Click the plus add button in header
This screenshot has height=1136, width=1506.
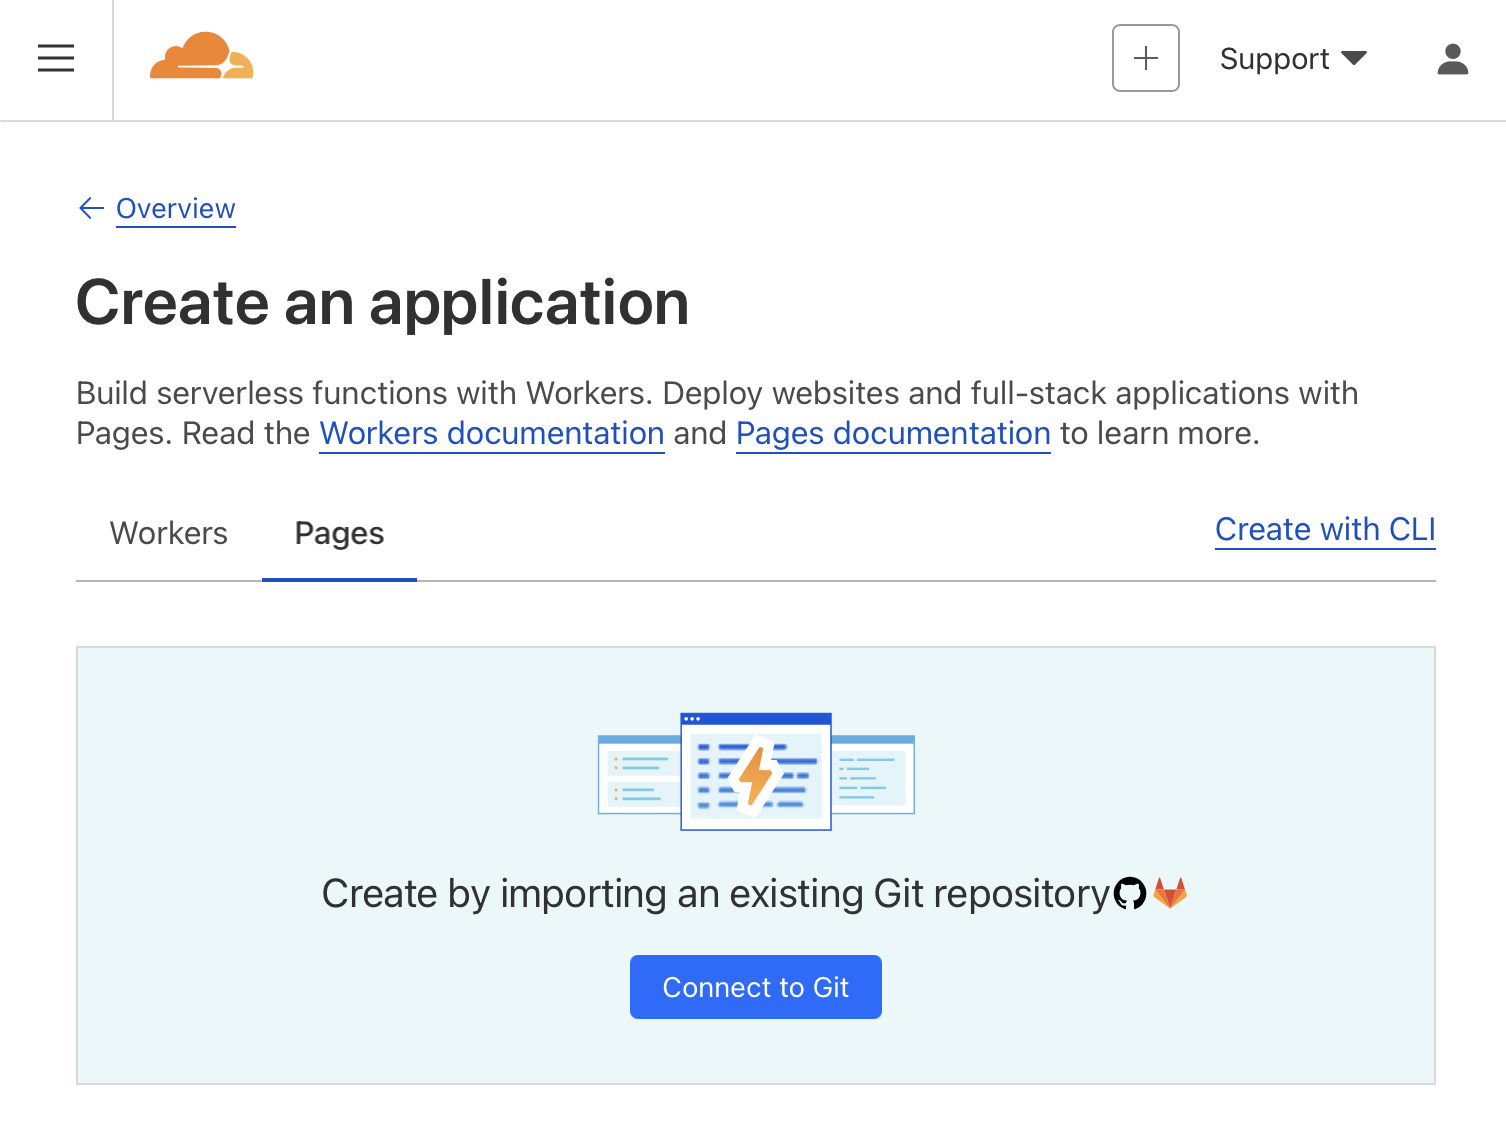pyautogui.click(x=1145, y=59)
